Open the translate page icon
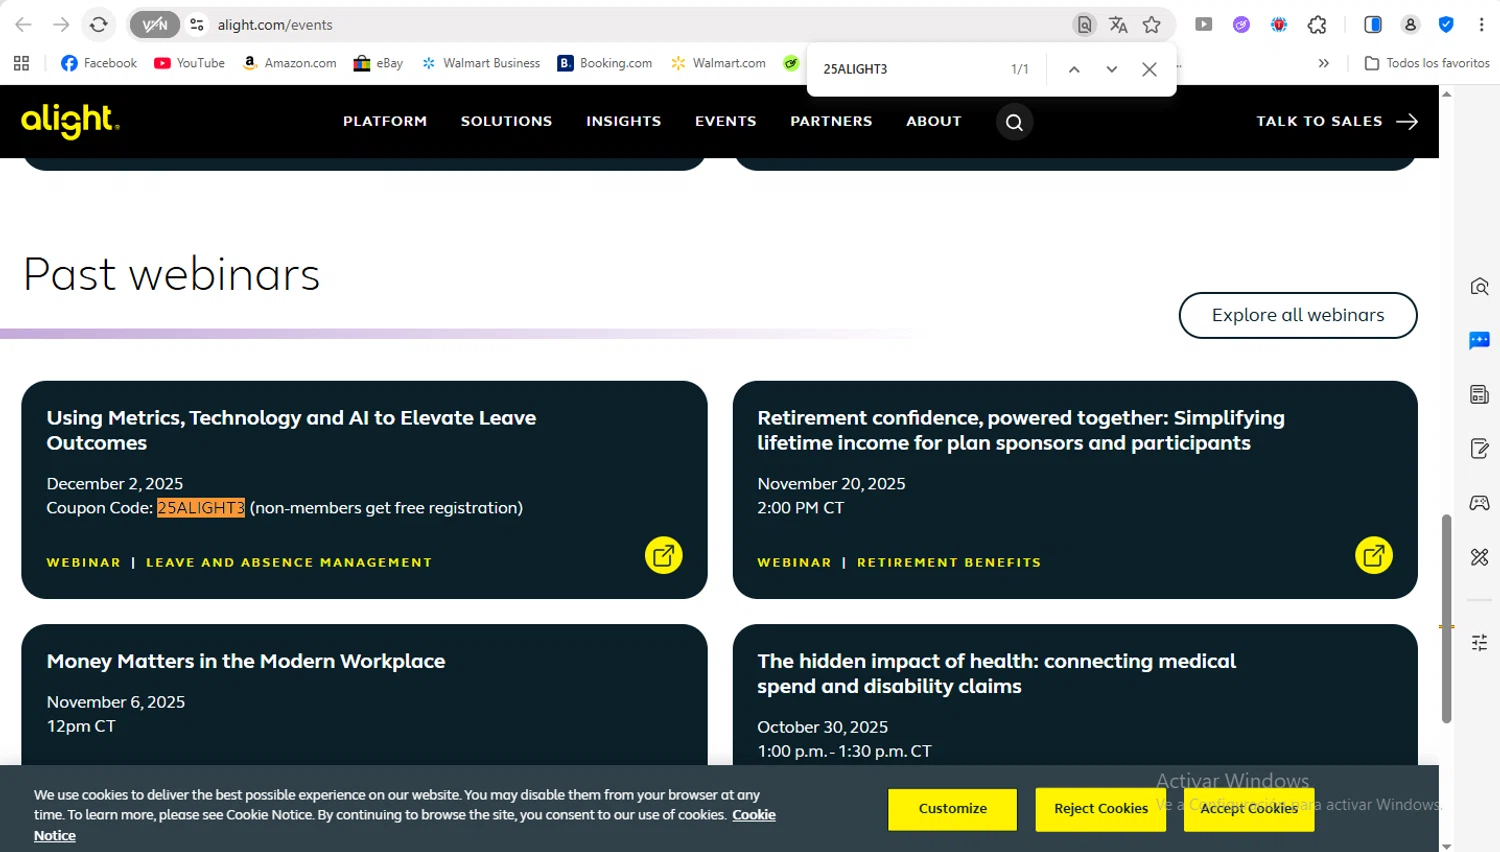 [x=1118, y=25]
